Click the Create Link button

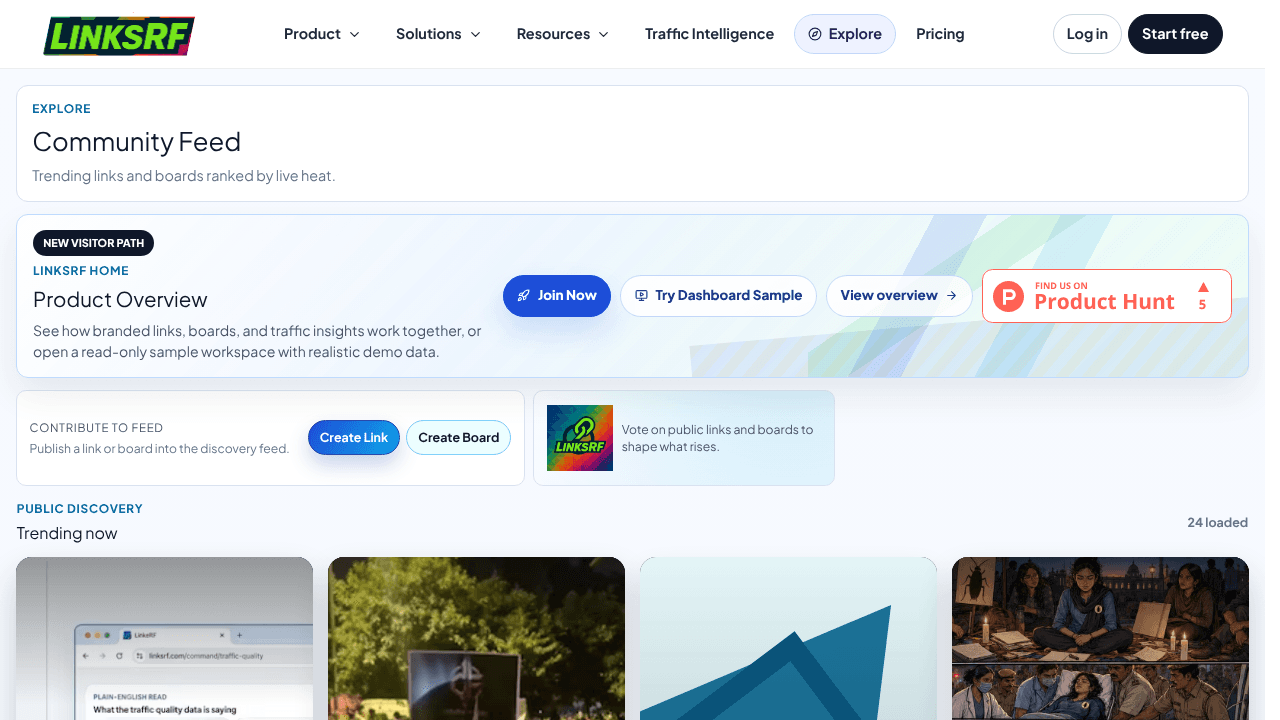(x=354, y=438)
